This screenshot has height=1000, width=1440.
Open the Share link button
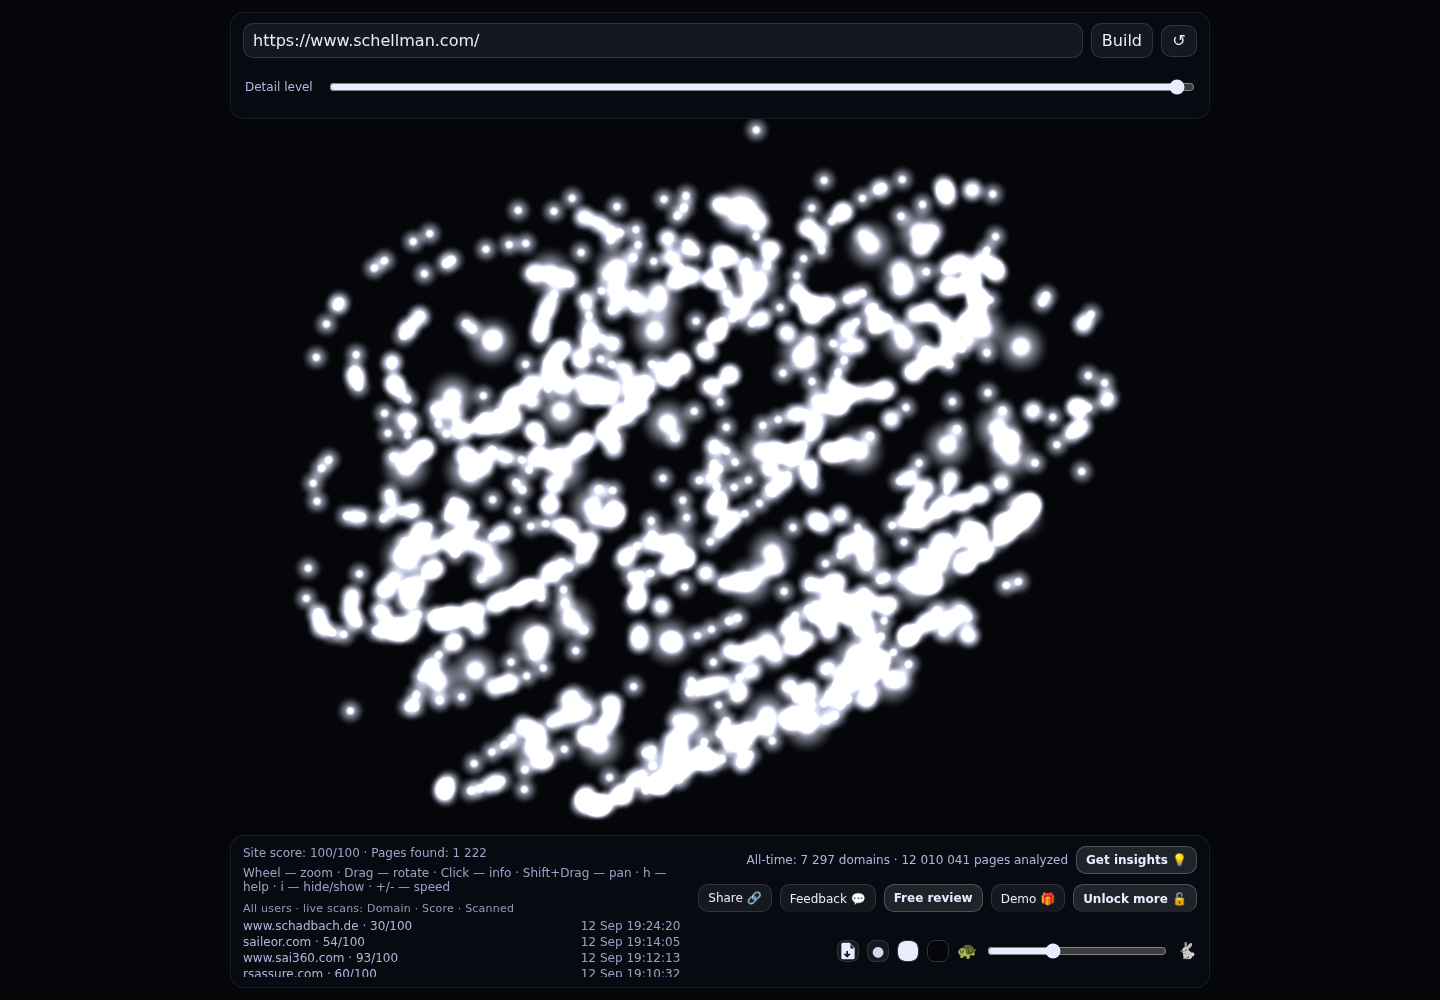(x=735, y=898)
